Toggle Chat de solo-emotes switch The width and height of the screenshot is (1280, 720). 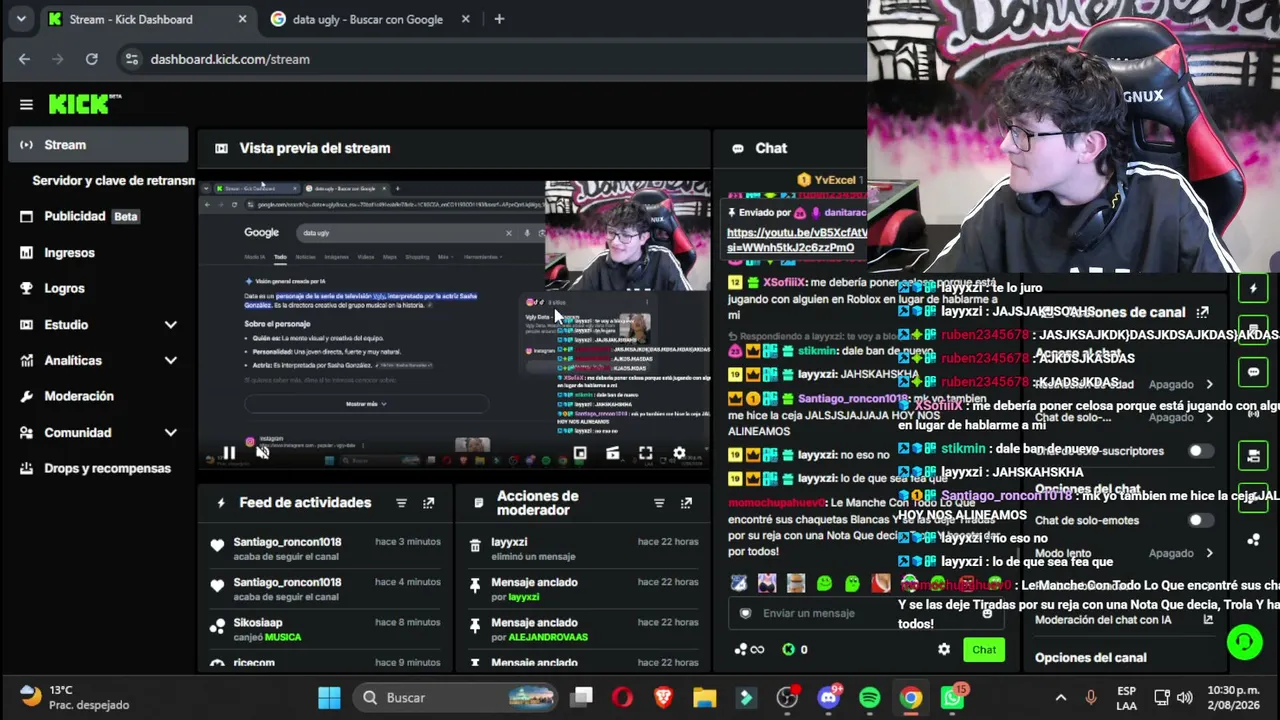pos(1201,520)
